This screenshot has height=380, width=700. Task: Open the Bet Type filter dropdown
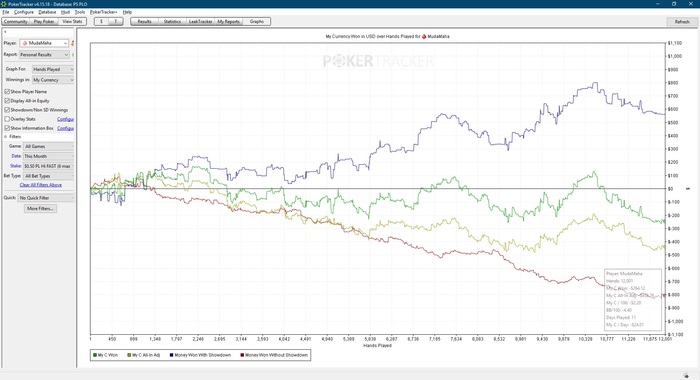[x=48, y=176]
